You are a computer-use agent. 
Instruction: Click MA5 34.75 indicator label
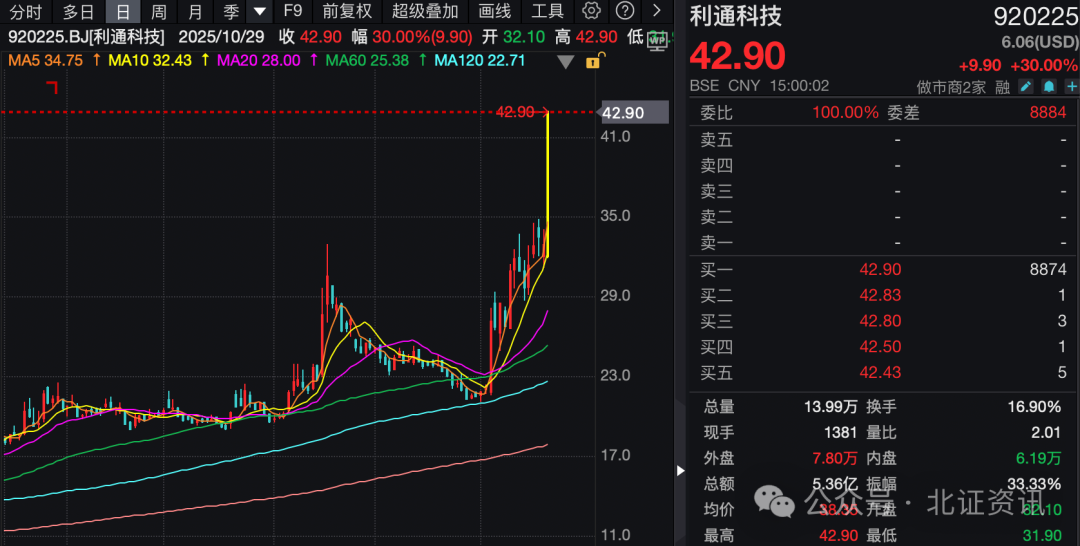click(45, 61)
